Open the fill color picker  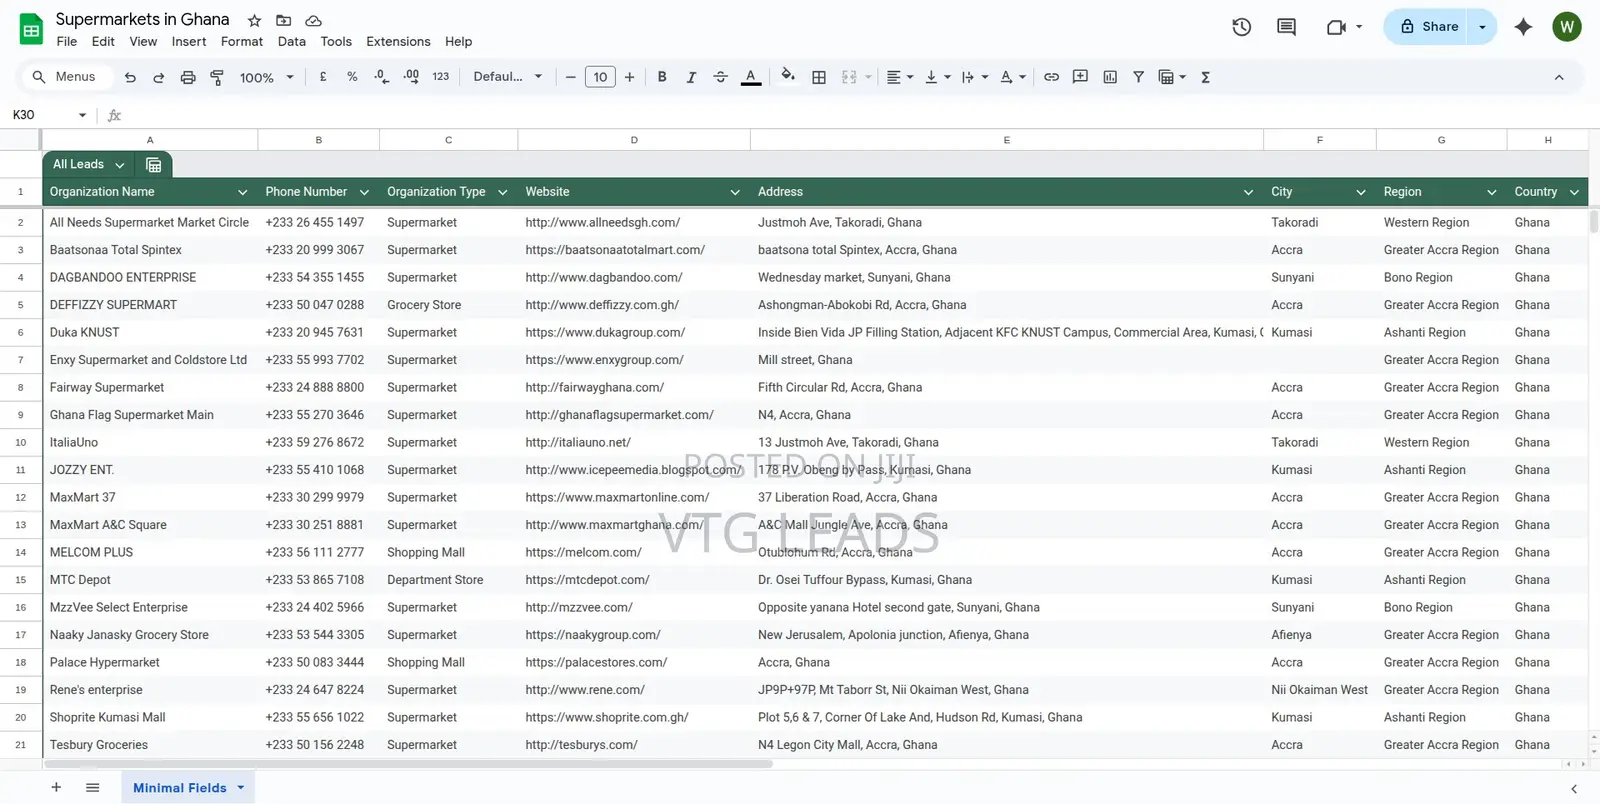click(x=788, y=76)
